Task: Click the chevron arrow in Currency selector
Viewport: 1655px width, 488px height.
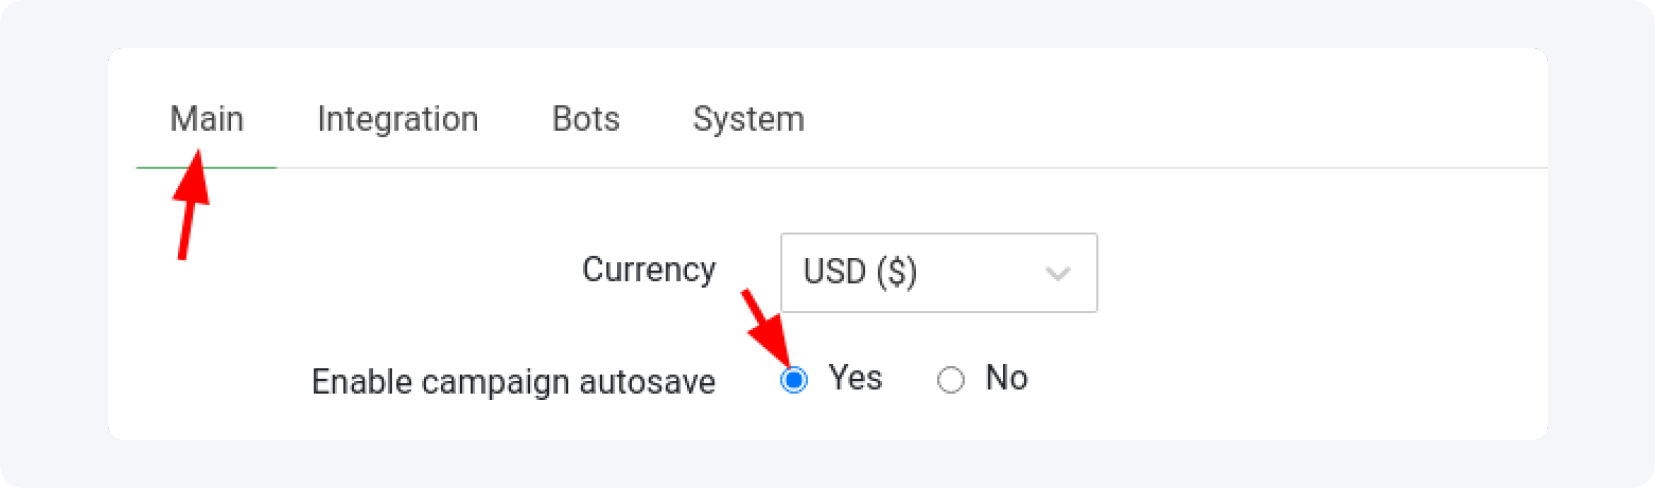Action: click(x=1057, y=273)
